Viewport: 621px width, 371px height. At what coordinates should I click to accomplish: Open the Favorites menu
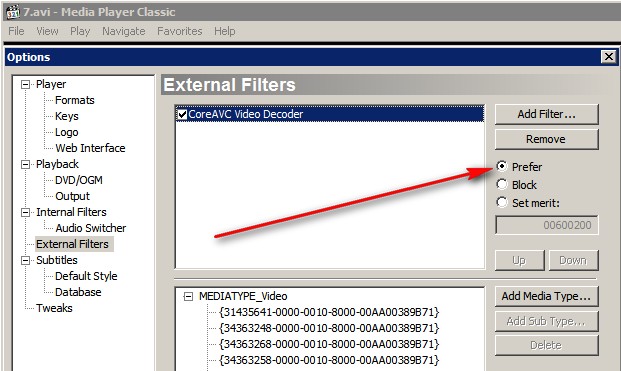click(x=179, y=31)
